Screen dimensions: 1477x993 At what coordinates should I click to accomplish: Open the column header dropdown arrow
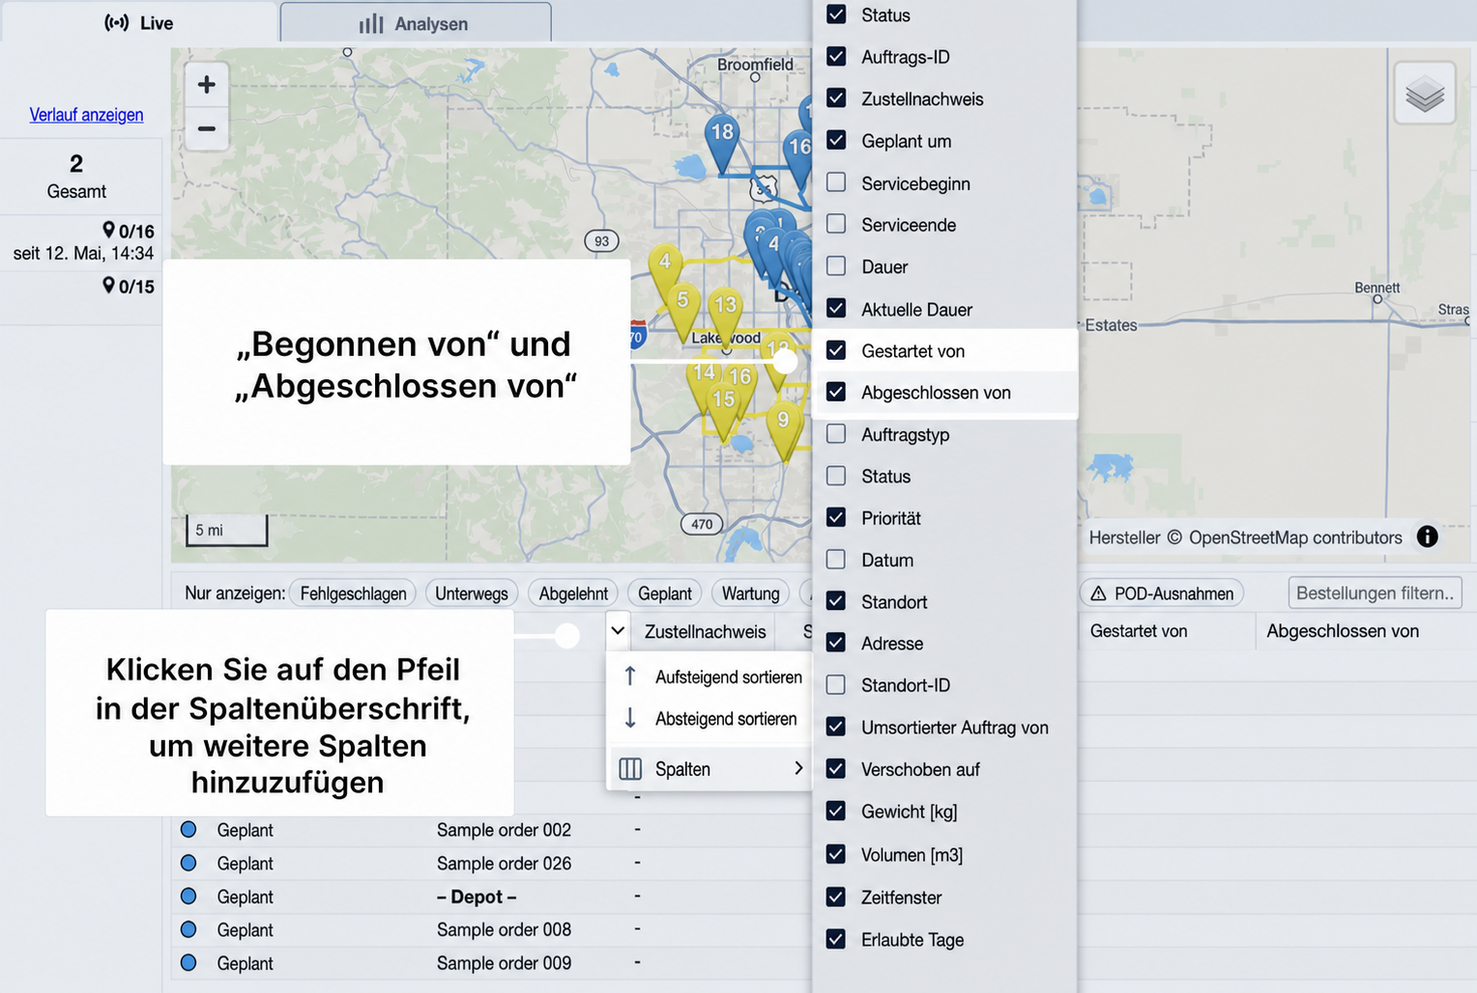(618, 631)
